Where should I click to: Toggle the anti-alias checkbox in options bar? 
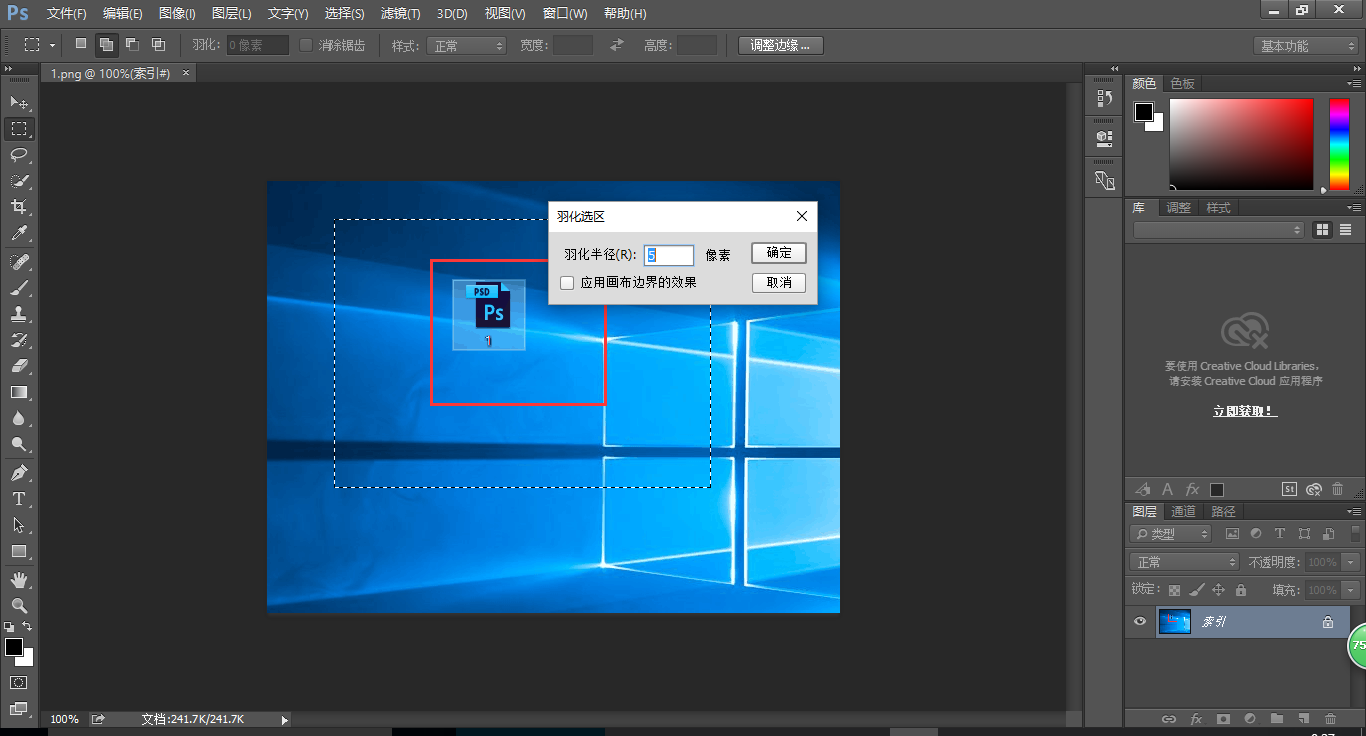click(x=306, y=45)
